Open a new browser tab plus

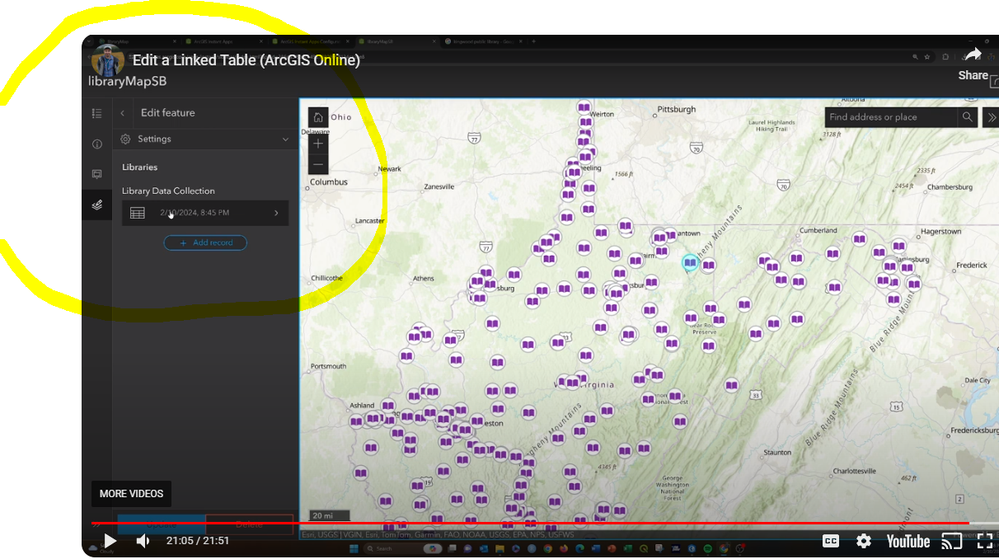pos(534,41)
